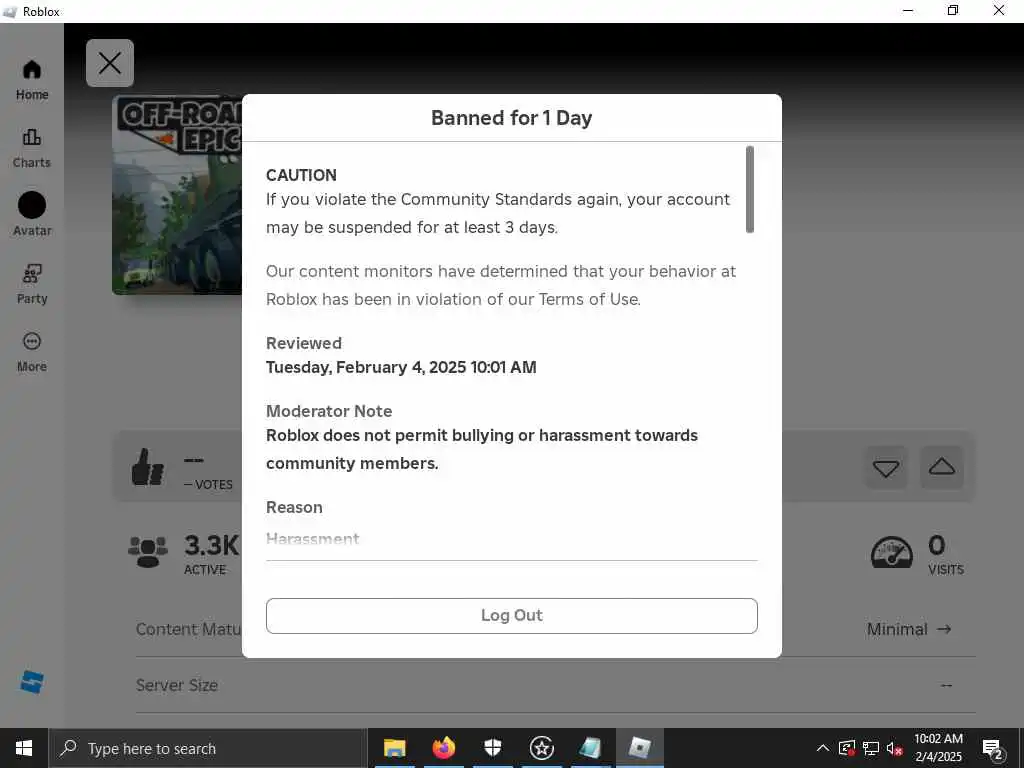1024x768 pixels.
Task: Open Charts in the sidebar
Action: (31, 148)
